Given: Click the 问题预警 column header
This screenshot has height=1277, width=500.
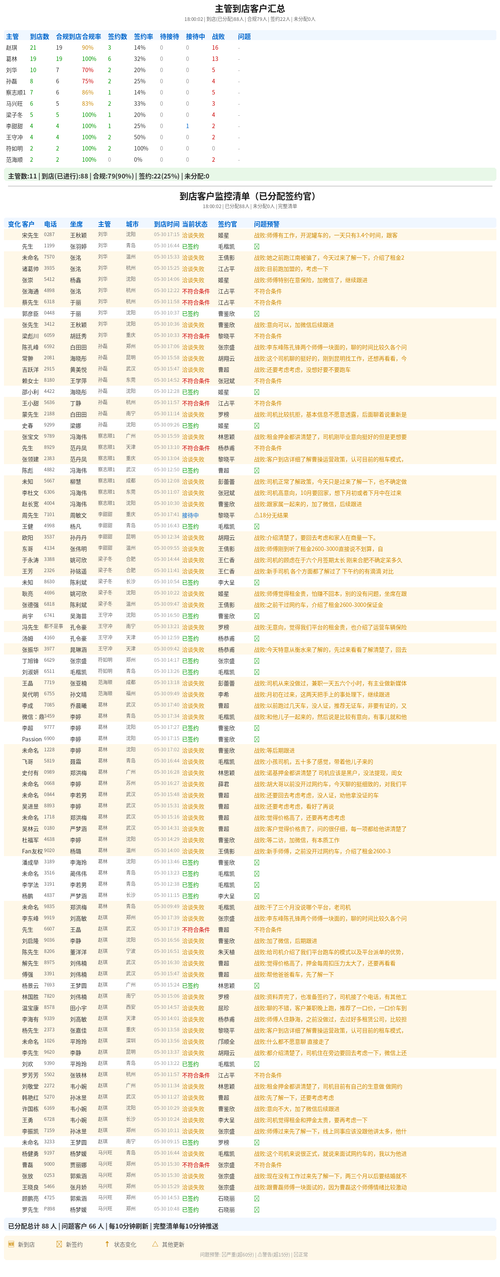Looking at the screenshot, I should tap(267, 224).
